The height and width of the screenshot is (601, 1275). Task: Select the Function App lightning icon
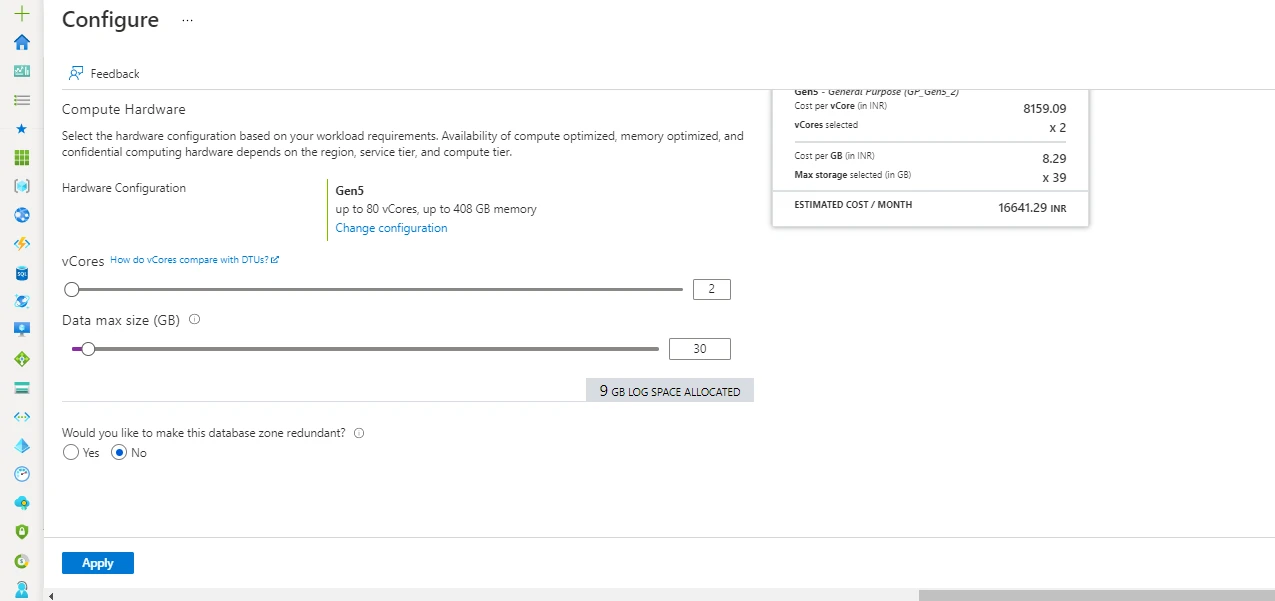click(21, 243)
